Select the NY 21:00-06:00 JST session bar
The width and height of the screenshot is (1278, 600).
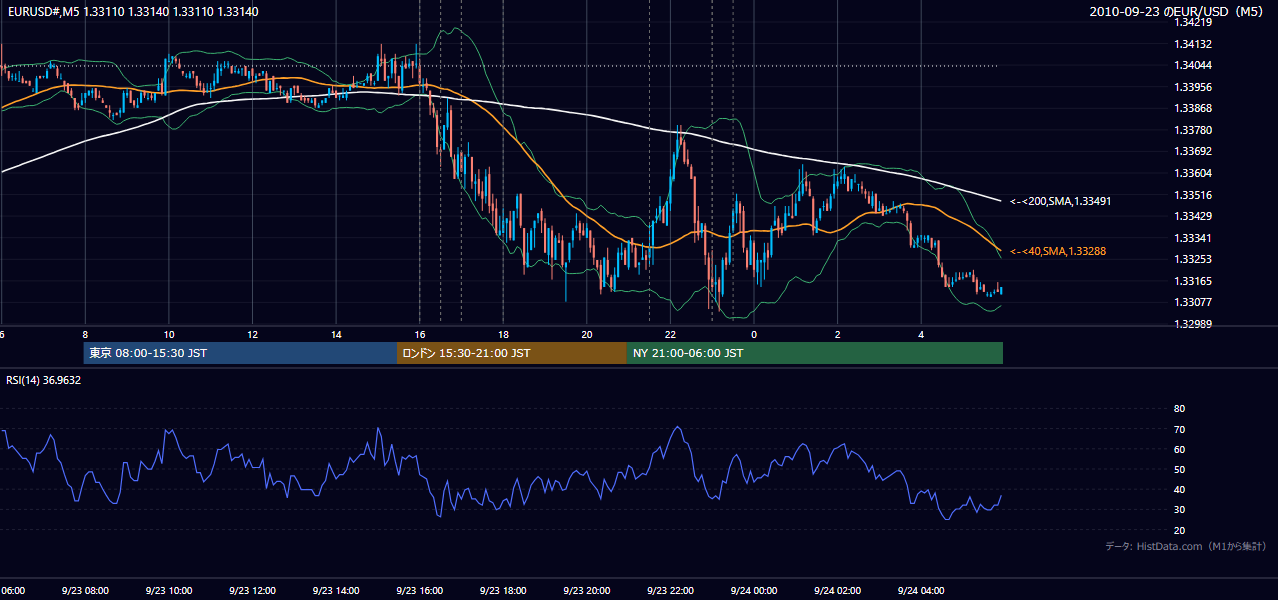[815, 353]
